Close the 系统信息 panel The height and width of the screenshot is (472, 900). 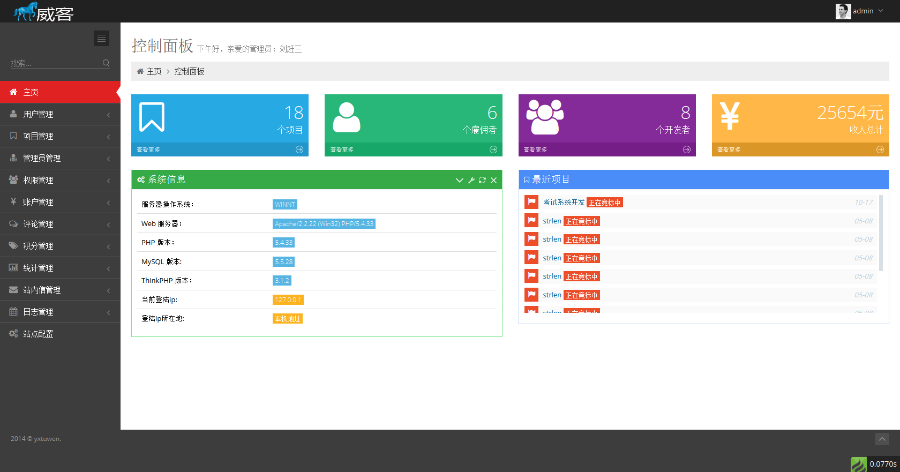[494, 180]
